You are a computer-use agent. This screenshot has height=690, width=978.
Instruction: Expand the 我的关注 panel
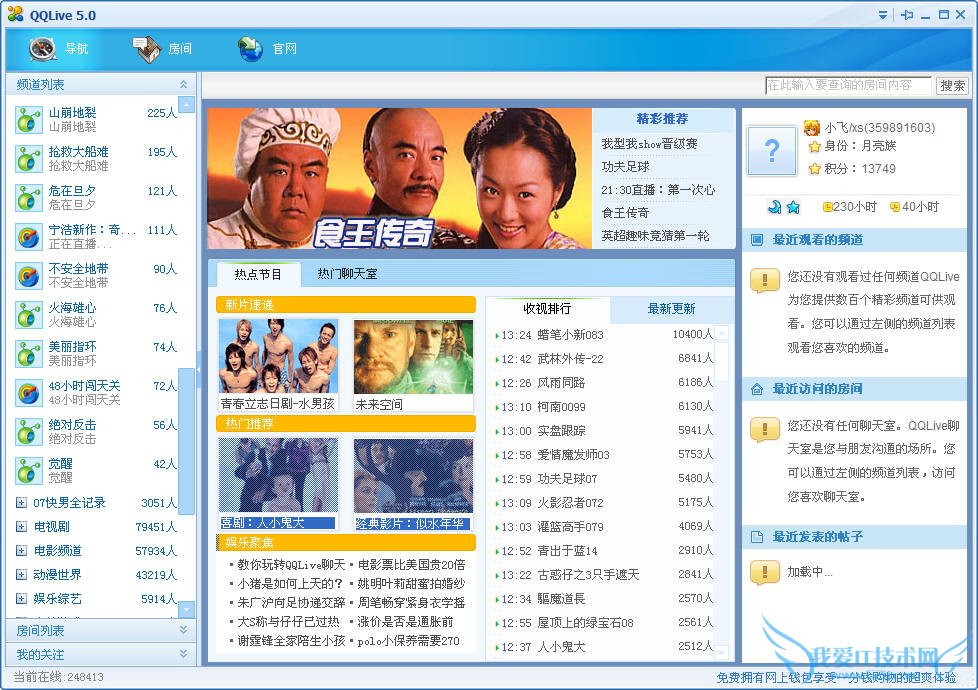tap(183, 654)
